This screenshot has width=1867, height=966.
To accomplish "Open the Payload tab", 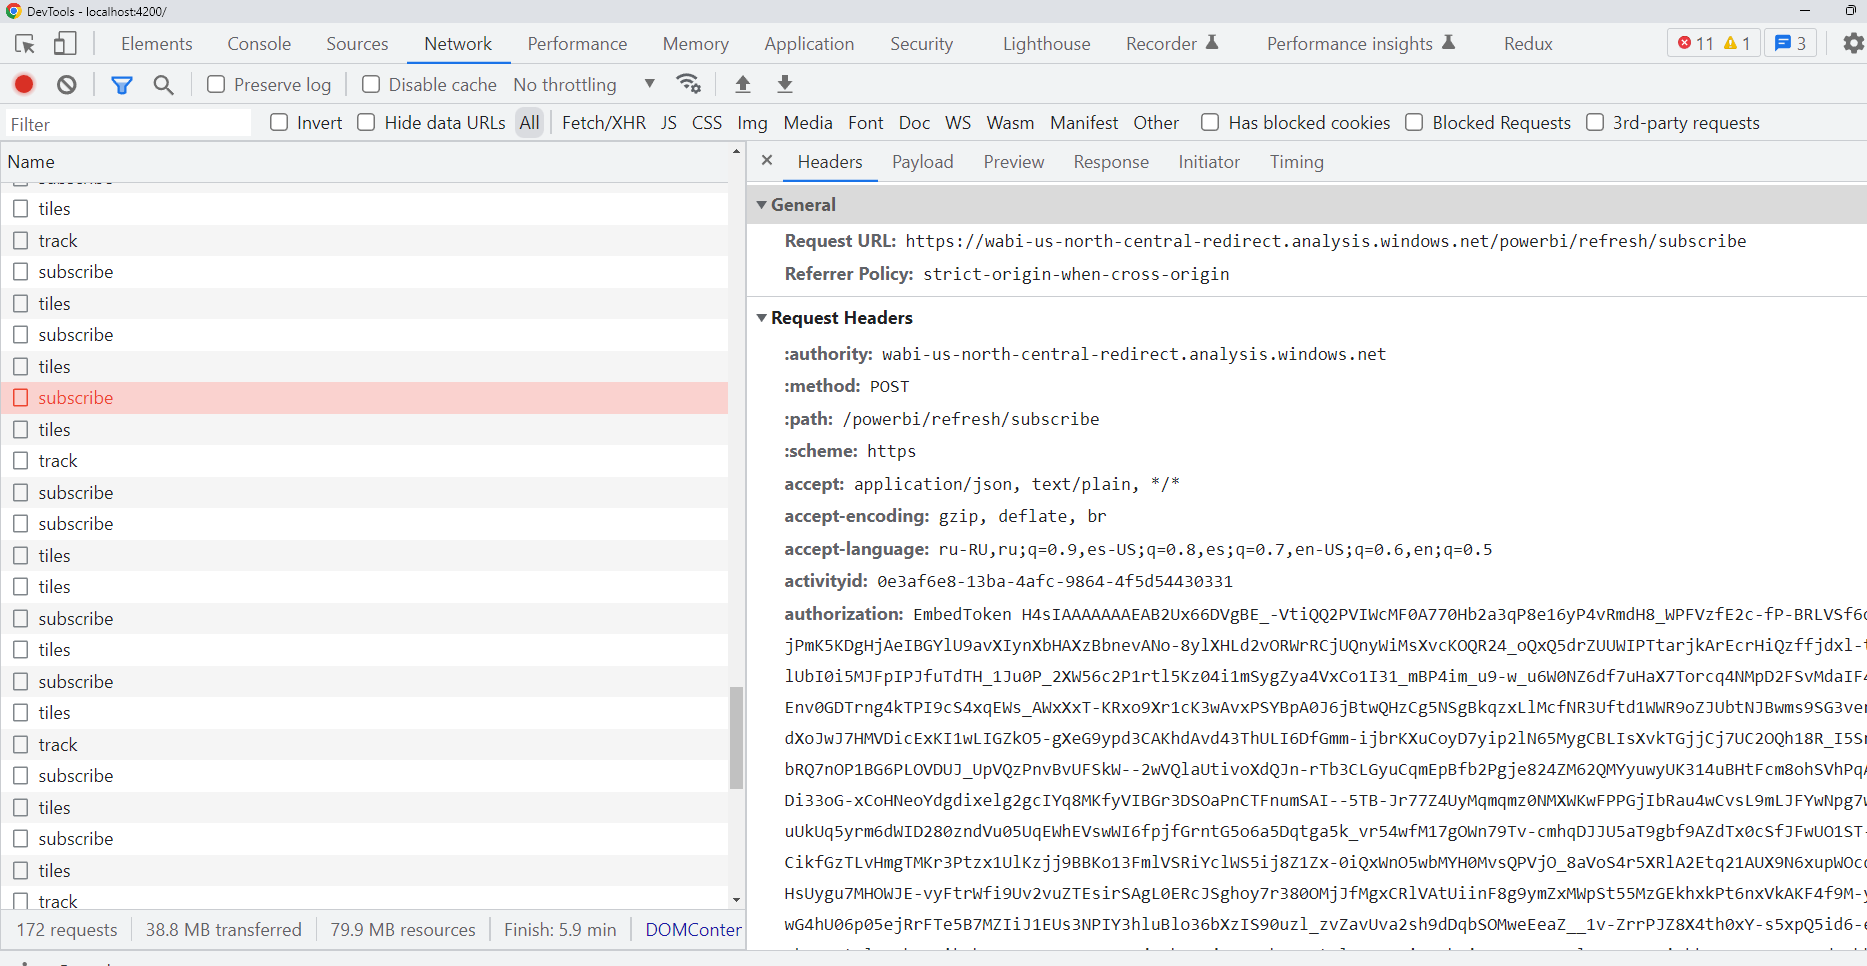I will pyautogui.click(x=922, y=161).
